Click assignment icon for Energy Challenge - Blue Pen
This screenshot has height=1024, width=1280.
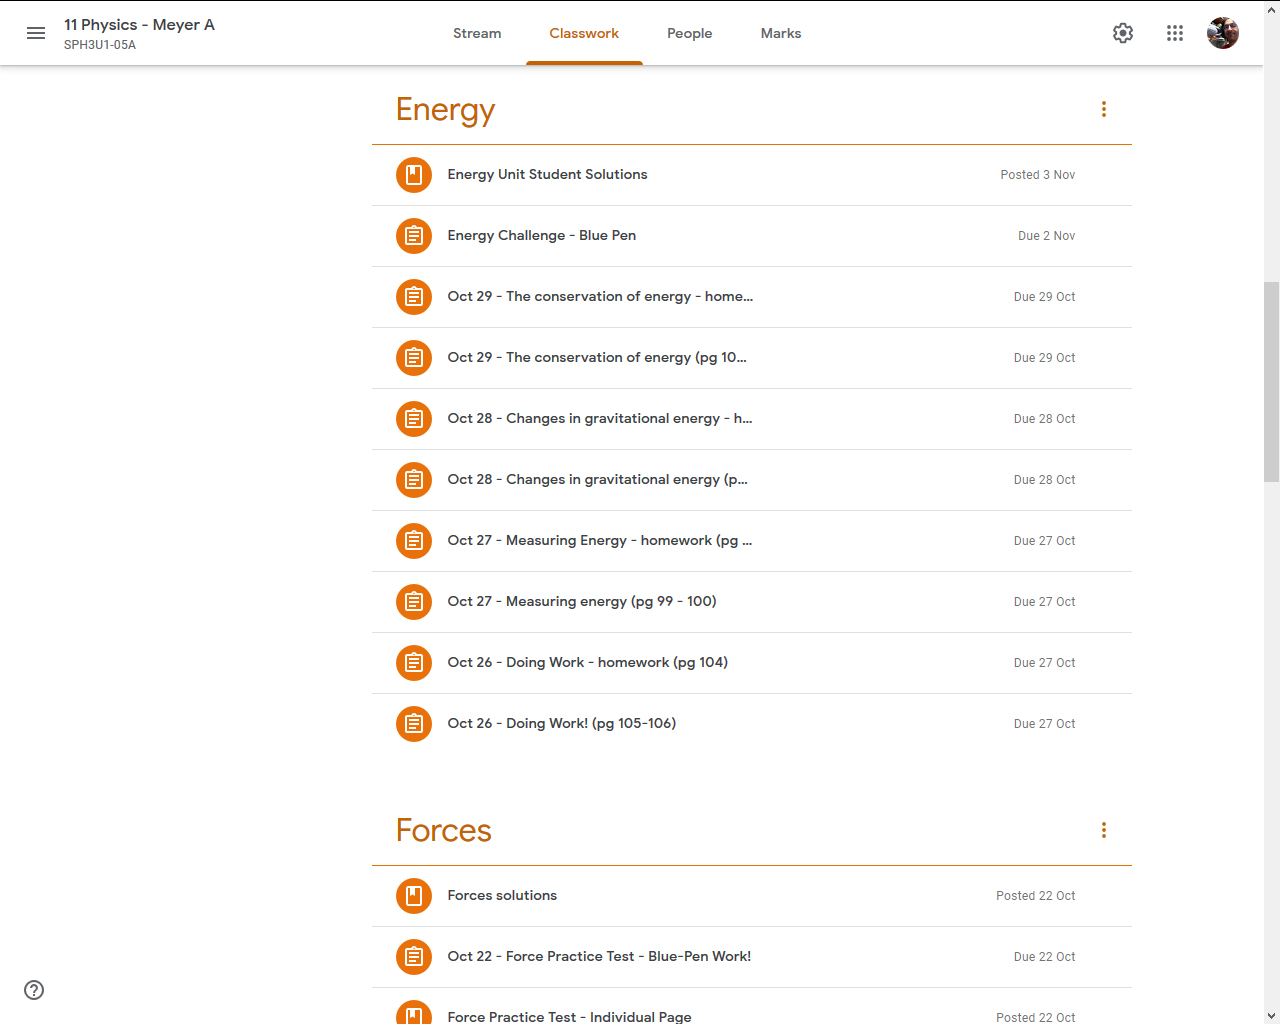click(x=414, y=236)
